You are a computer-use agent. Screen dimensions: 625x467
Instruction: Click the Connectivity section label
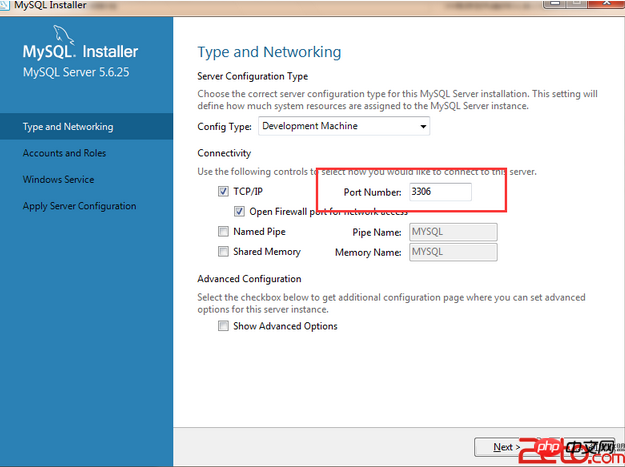coord(224,153)
